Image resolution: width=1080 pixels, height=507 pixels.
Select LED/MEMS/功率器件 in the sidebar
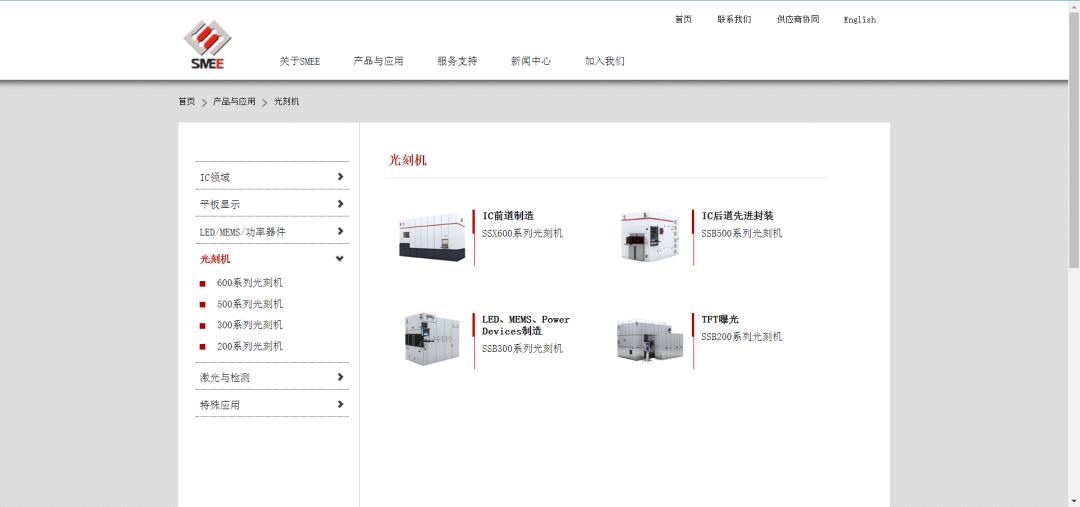(242, 232)
